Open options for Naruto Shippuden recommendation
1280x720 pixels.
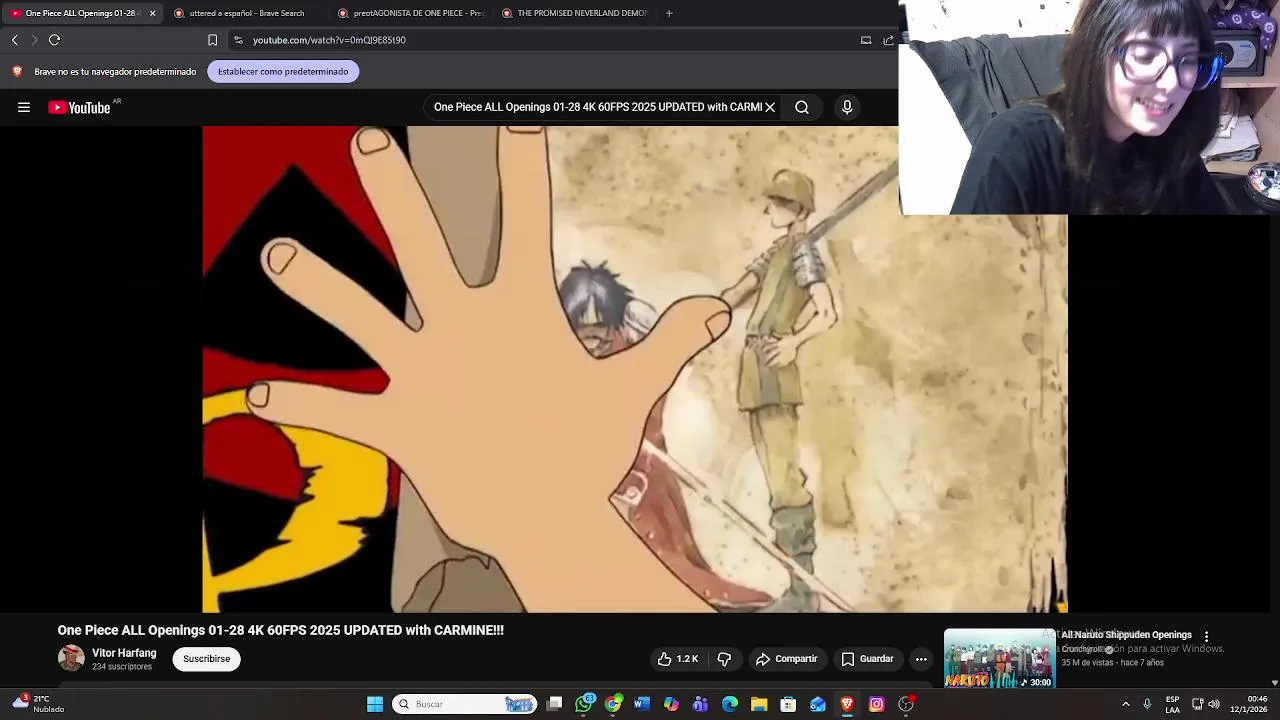(1206, 636)
